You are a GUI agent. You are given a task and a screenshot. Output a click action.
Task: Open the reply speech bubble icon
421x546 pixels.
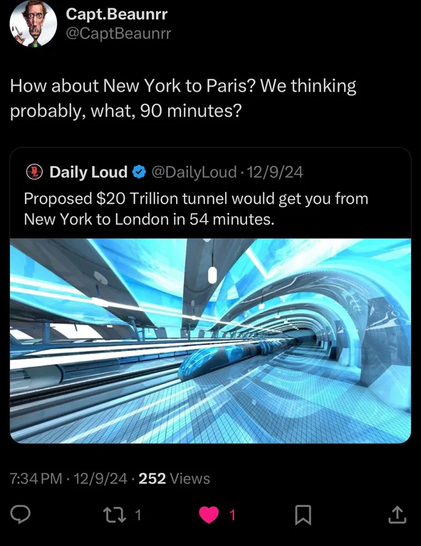[x=21, y=514]
